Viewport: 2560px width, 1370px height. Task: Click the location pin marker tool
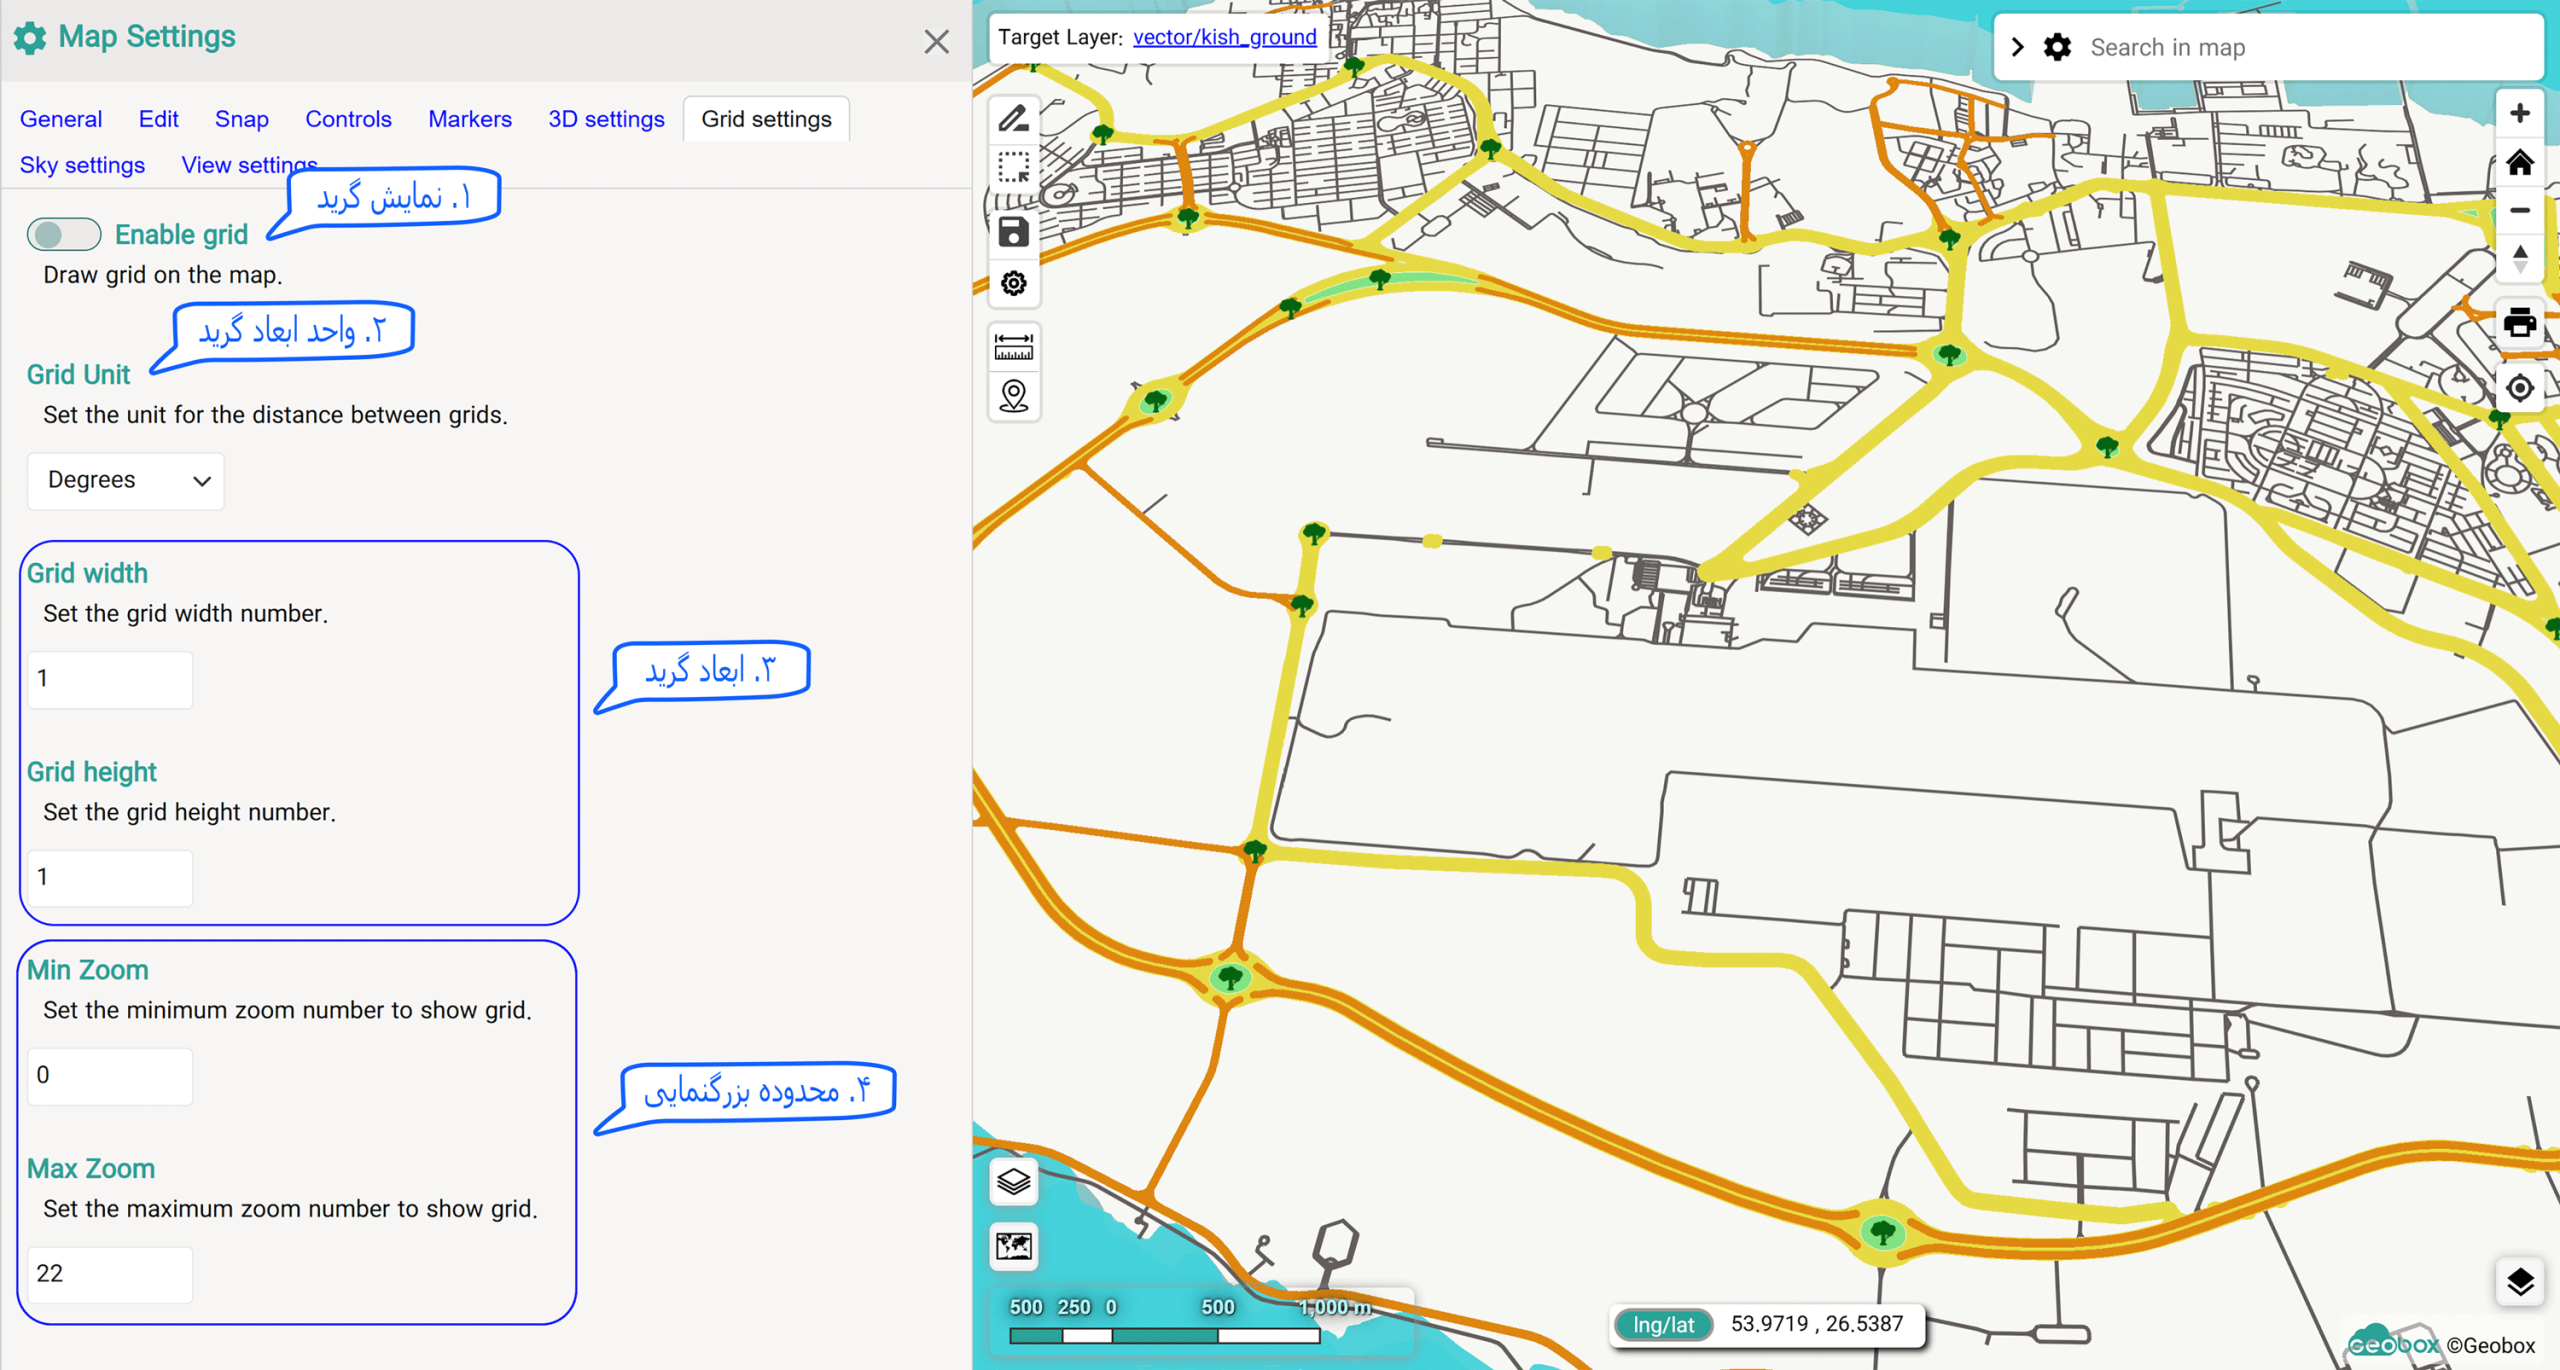(1013, 396)
